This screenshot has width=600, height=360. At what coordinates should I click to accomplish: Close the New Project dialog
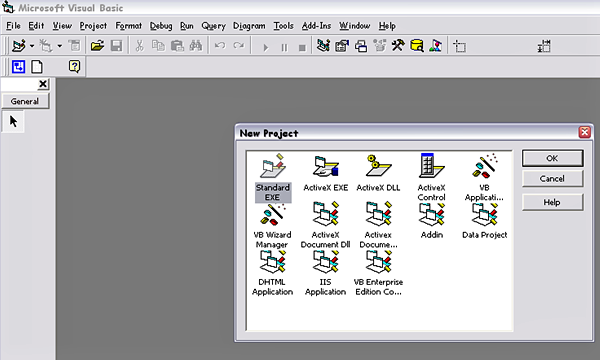coord(584,132)
